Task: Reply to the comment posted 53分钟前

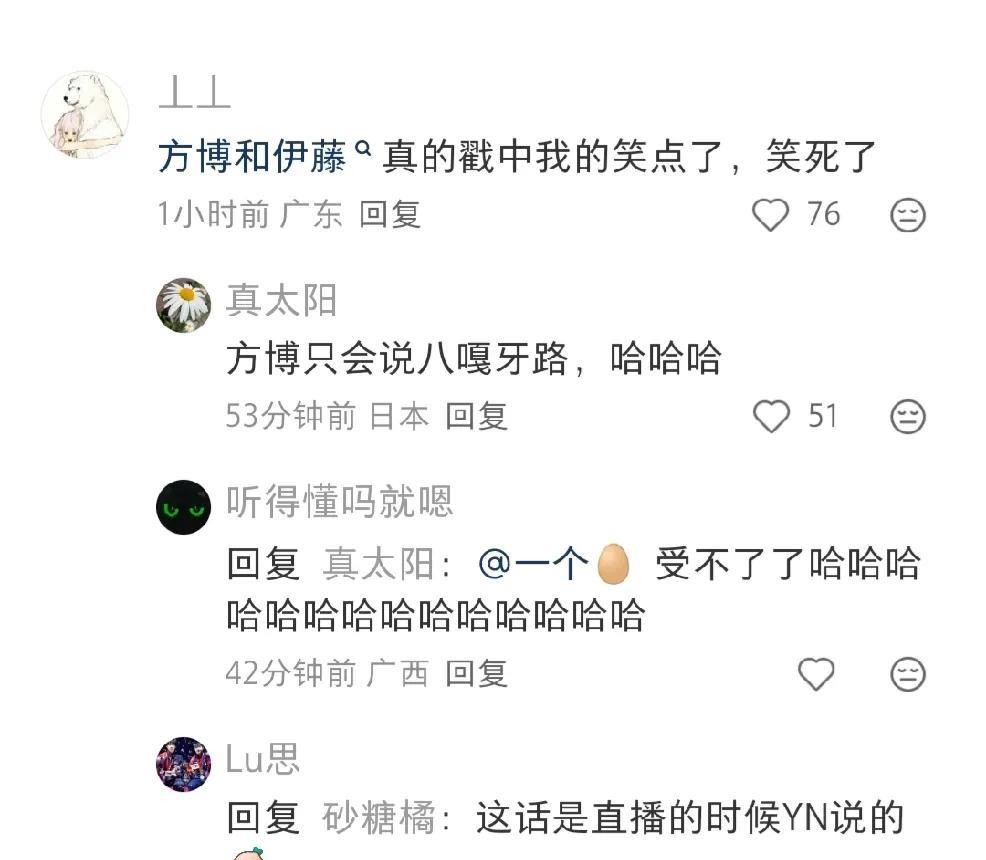Action: click(x=476, y=416)
